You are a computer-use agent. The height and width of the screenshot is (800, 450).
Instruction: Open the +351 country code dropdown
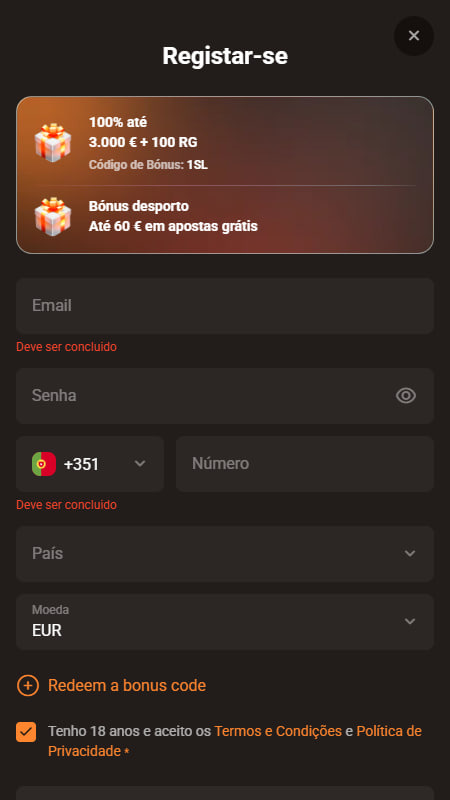pyautogui.click(x=90, y=464)
